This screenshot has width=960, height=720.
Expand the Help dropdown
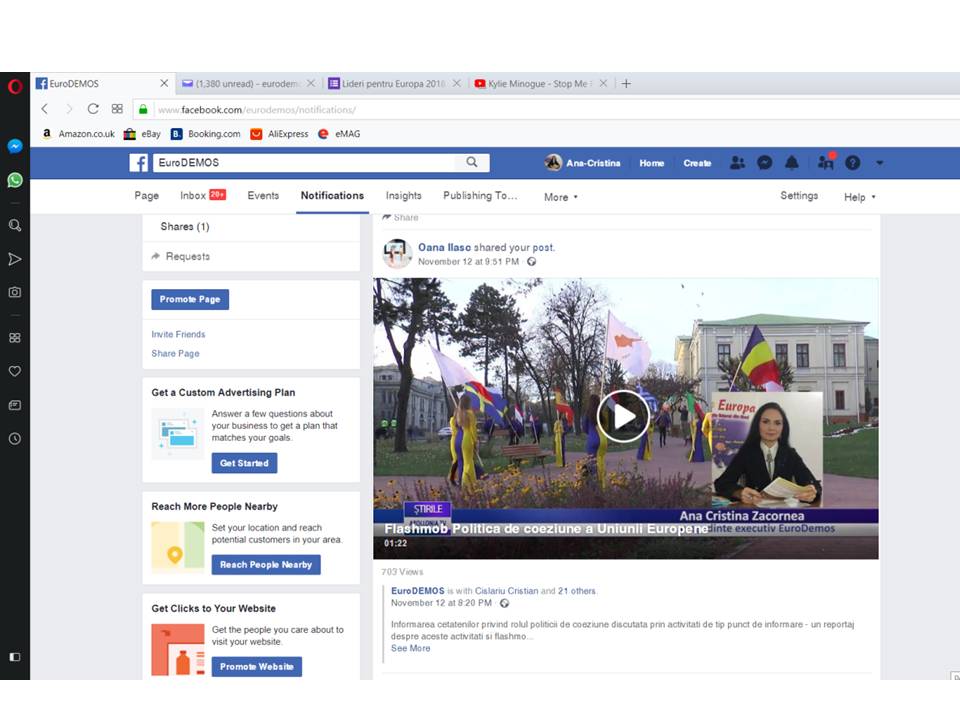click(x=860, y=197)
